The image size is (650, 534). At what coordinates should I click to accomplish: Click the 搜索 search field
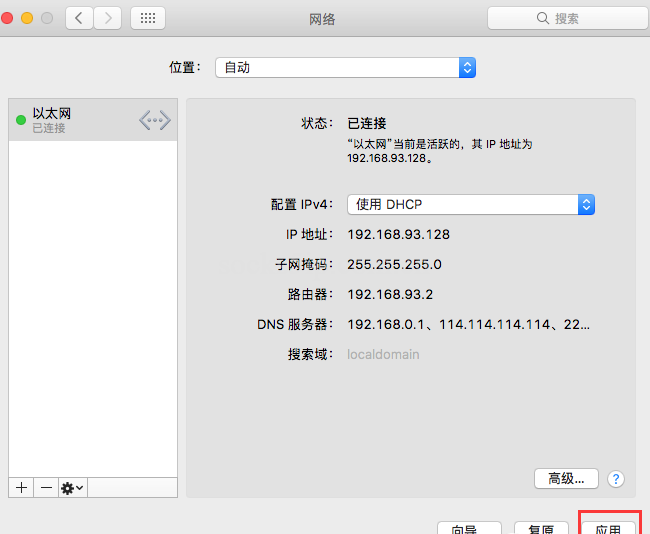pyautogui.click(x=566, y=18)
